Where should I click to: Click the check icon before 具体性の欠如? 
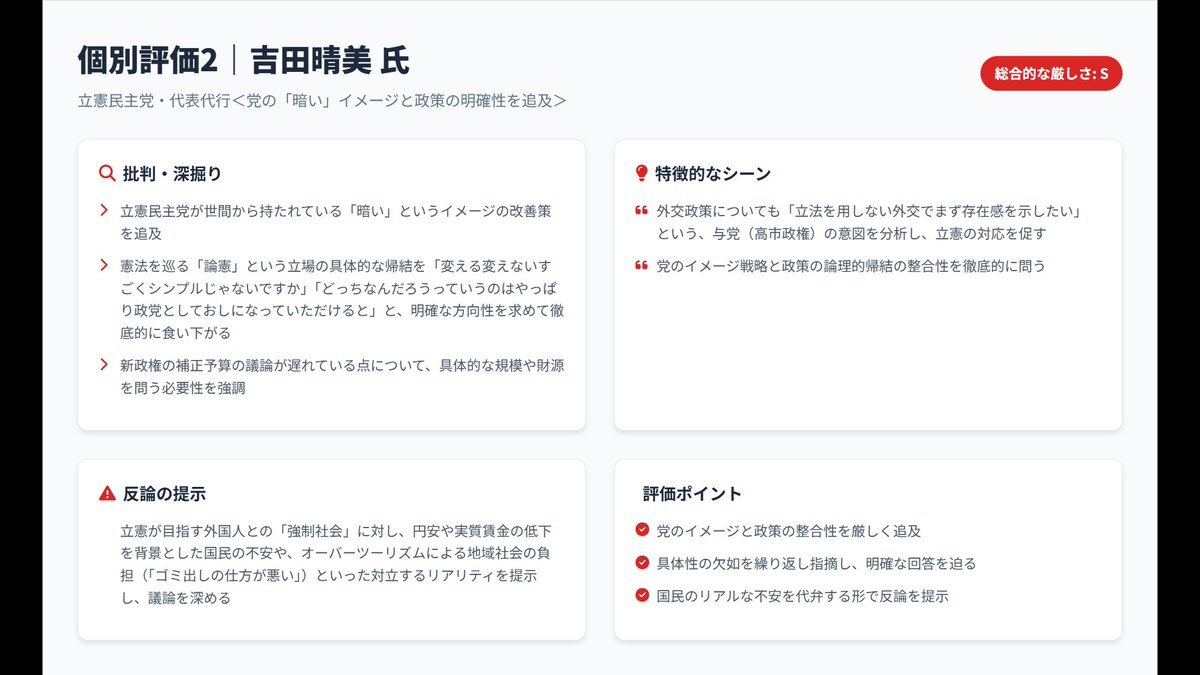coord(642,562)
